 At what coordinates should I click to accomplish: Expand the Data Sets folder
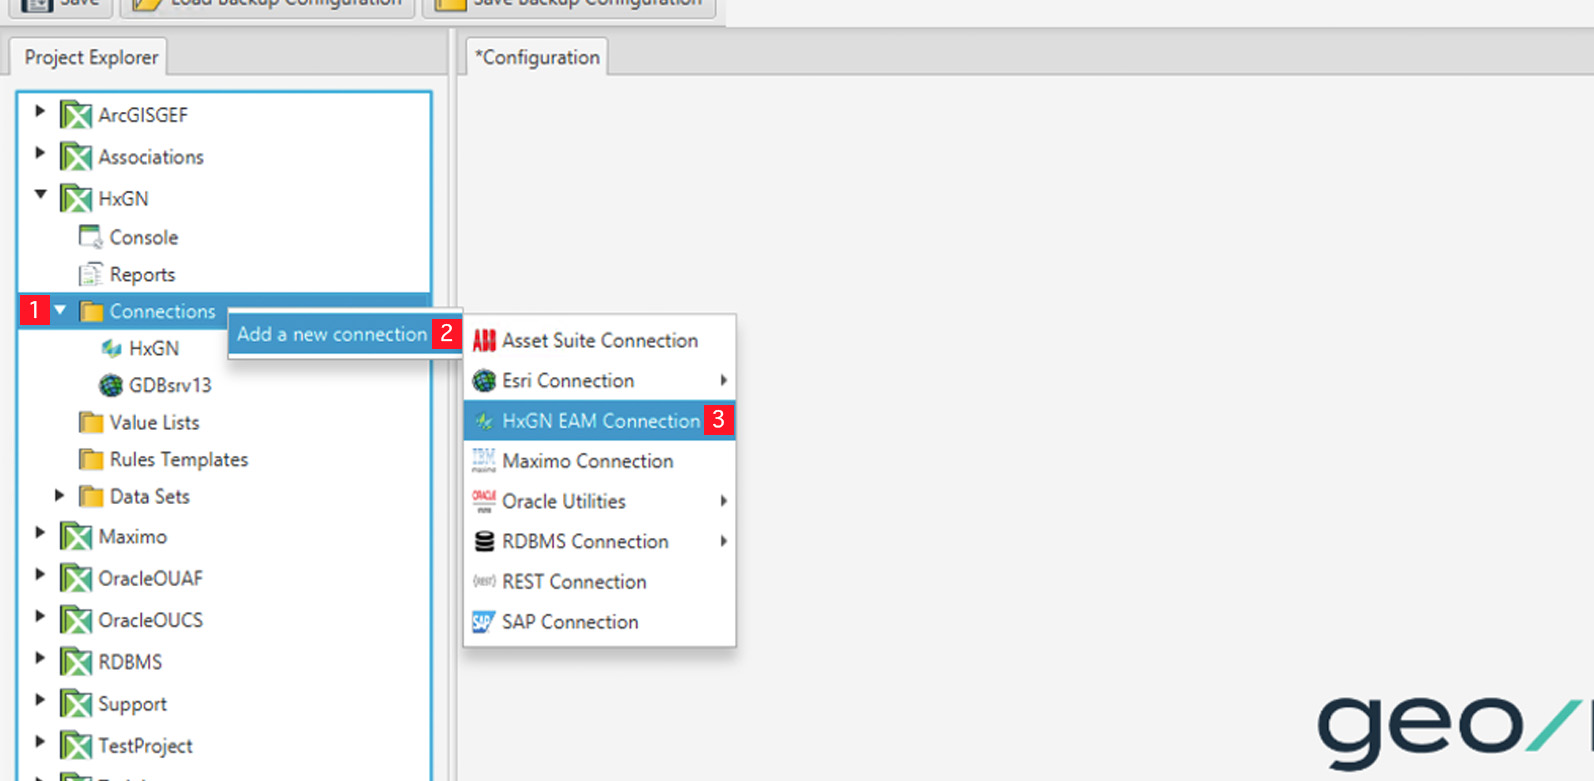(x=59, y=495)
